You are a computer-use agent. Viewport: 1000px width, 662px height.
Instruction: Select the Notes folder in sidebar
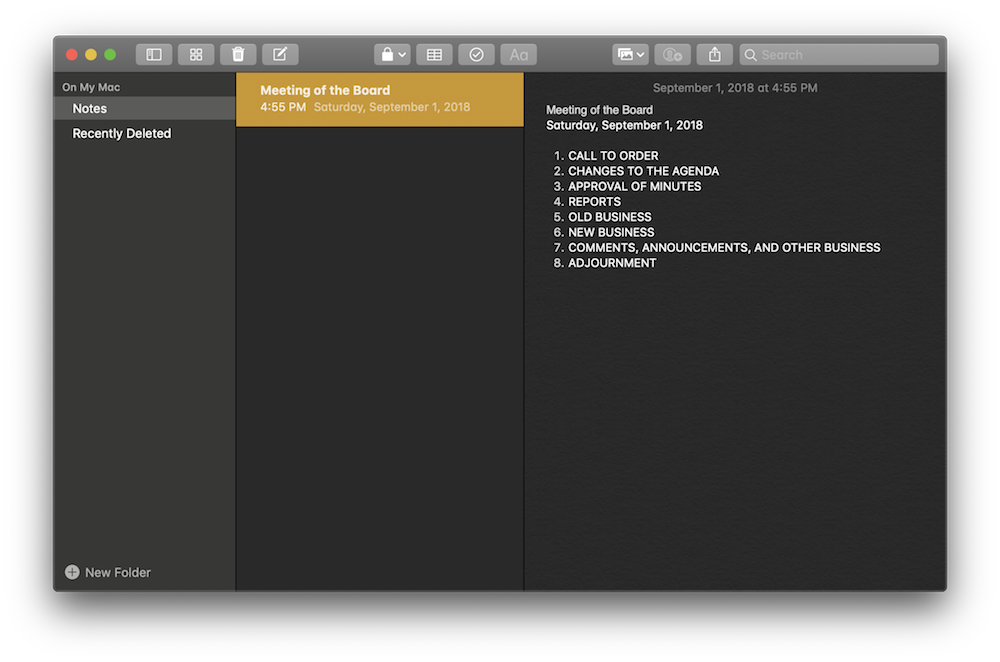(90, 109)
